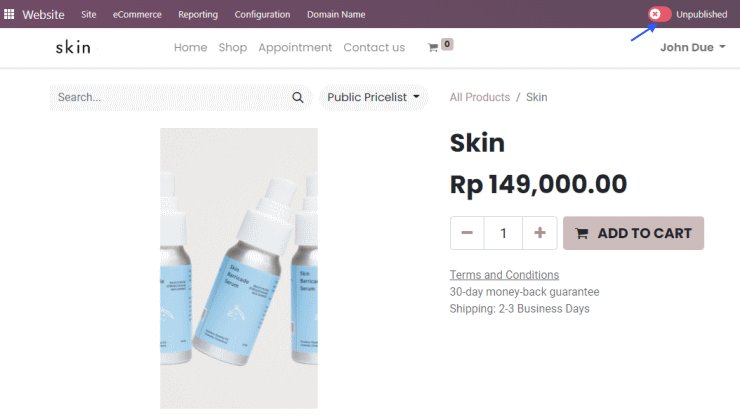The height and width of the screenshot is (420, 740).
Task: Open the apps grid menu icon
Action: coord(9,14)
